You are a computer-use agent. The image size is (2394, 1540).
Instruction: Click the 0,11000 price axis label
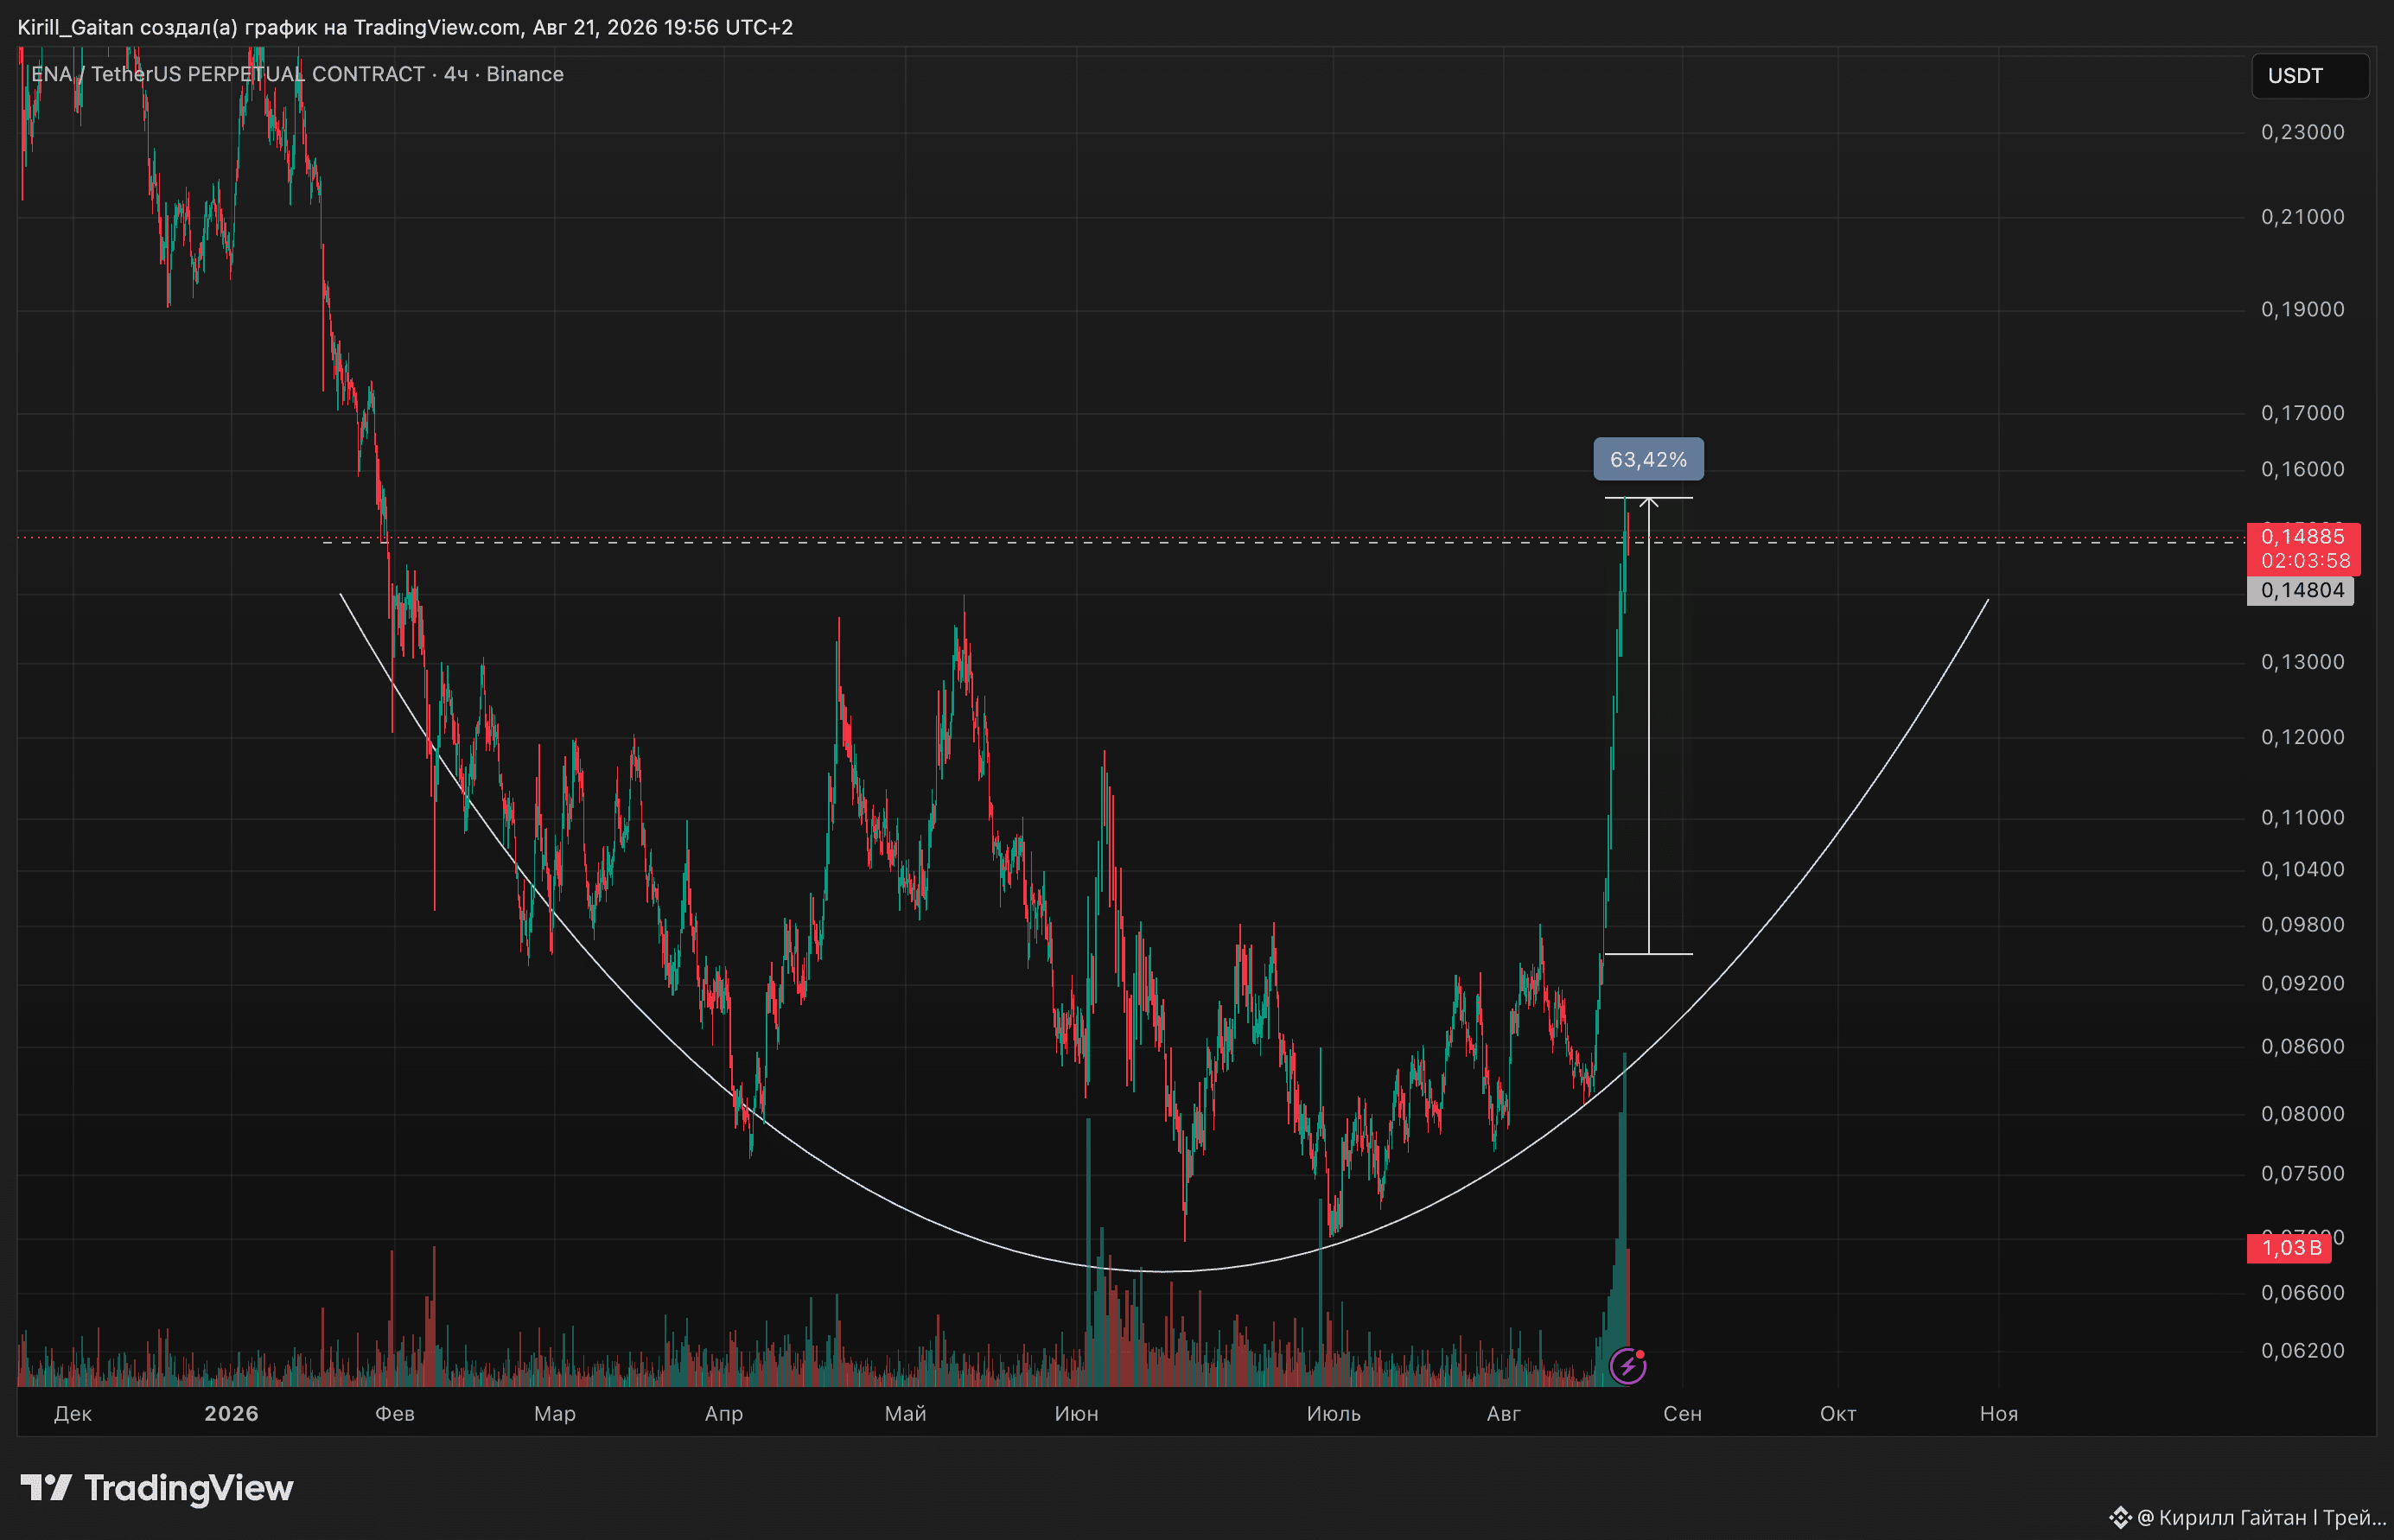[x=2303, y=817]
